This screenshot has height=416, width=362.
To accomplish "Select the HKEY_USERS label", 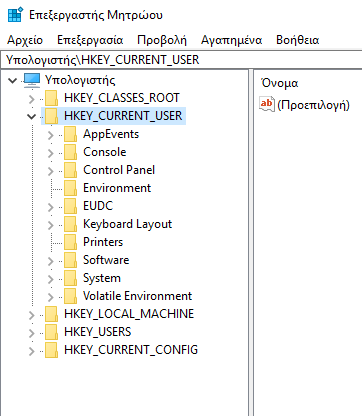I will [x=98, y=332].
